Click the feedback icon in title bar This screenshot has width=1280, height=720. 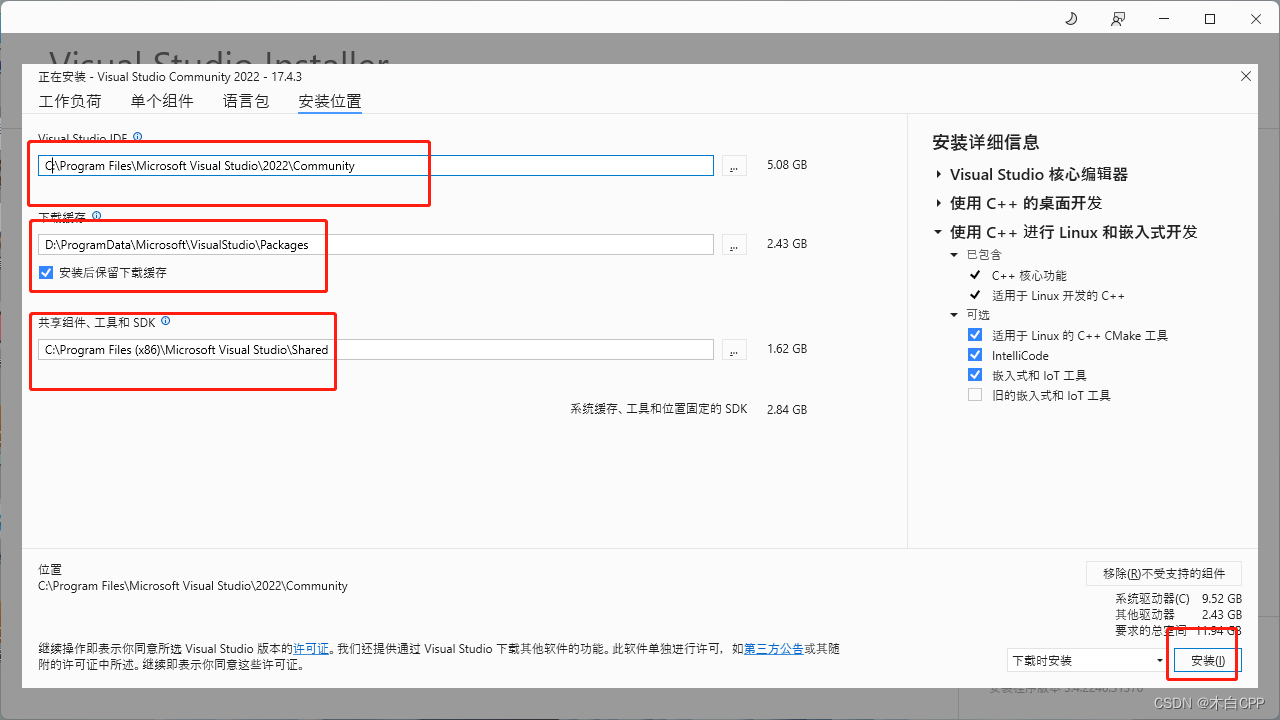[1117, 19]
